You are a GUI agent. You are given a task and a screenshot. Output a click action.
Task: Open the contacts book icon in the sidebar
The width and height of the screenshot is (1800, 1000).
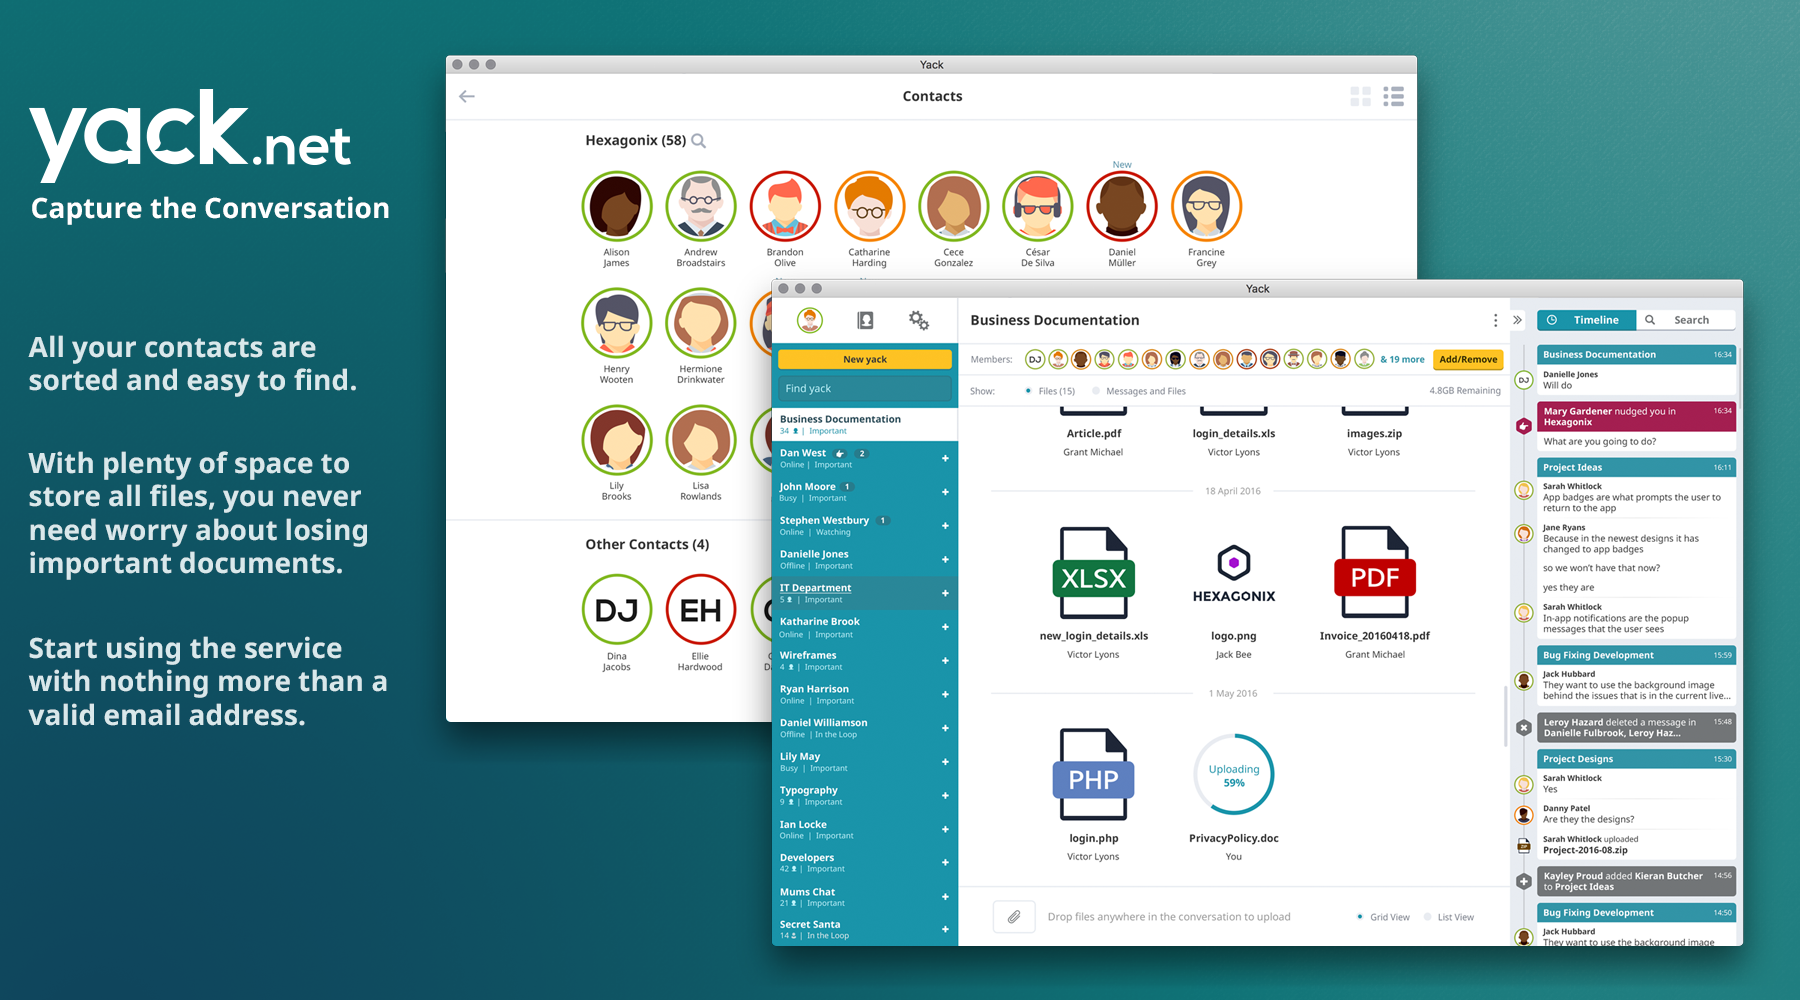[x=865, y=320]
